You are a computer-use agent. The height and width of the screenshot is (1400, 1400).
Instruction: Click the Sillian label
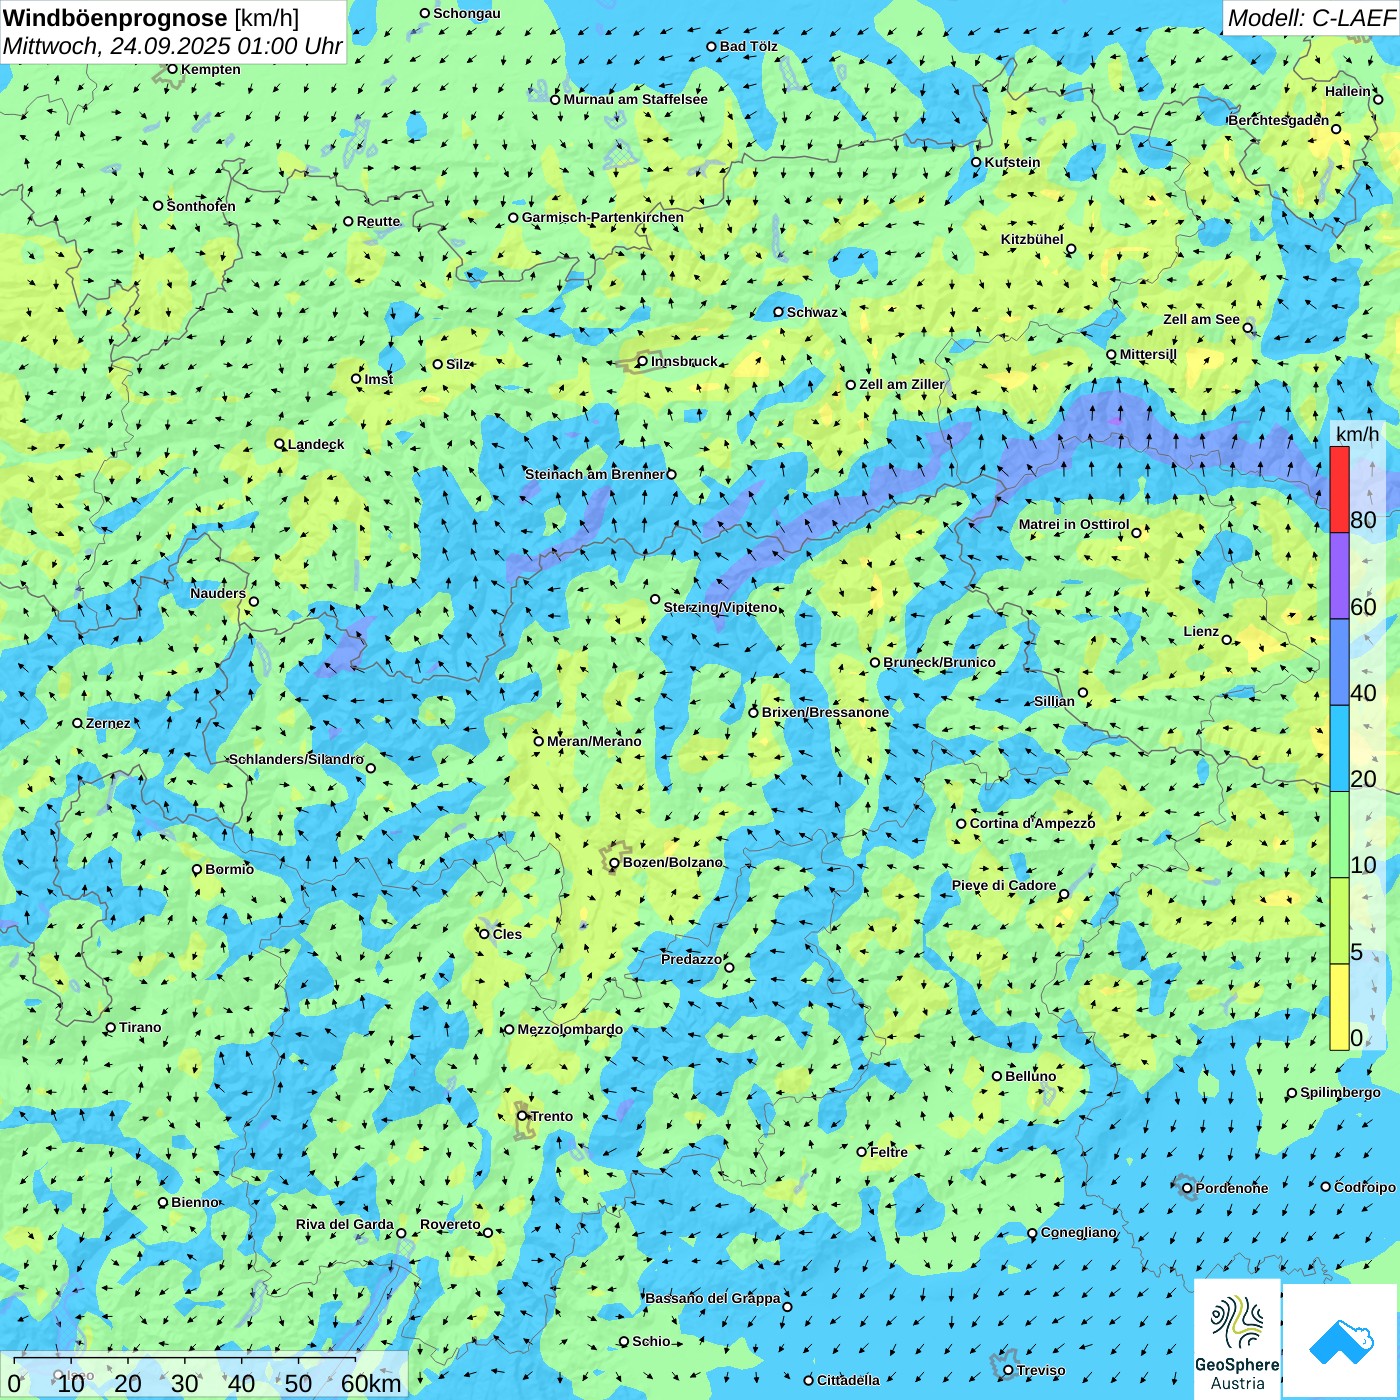1054,701
